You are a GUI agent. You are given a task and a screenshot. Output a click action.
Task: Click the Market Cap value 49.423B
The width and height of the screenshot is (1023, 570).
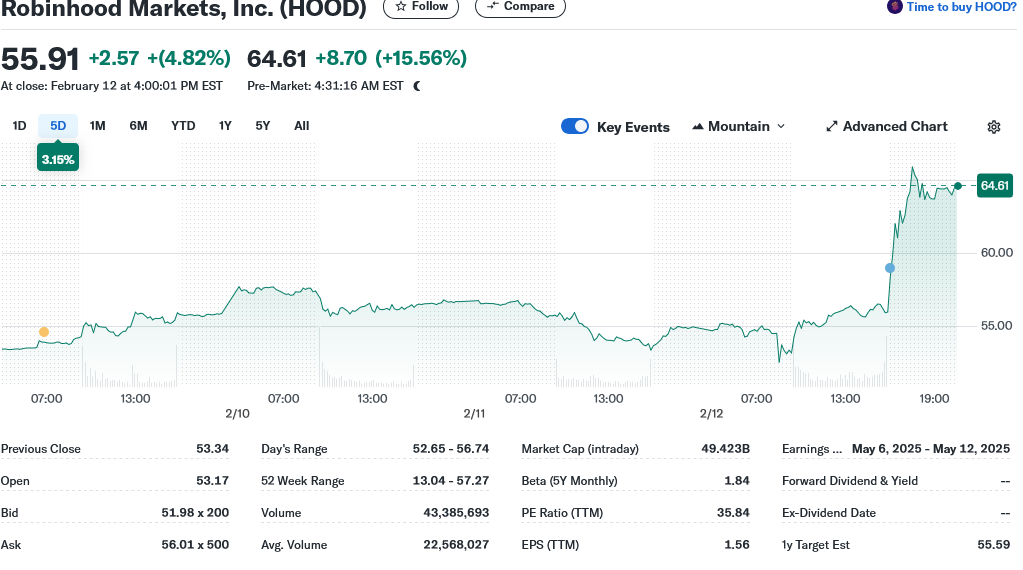tap(725, 449)
